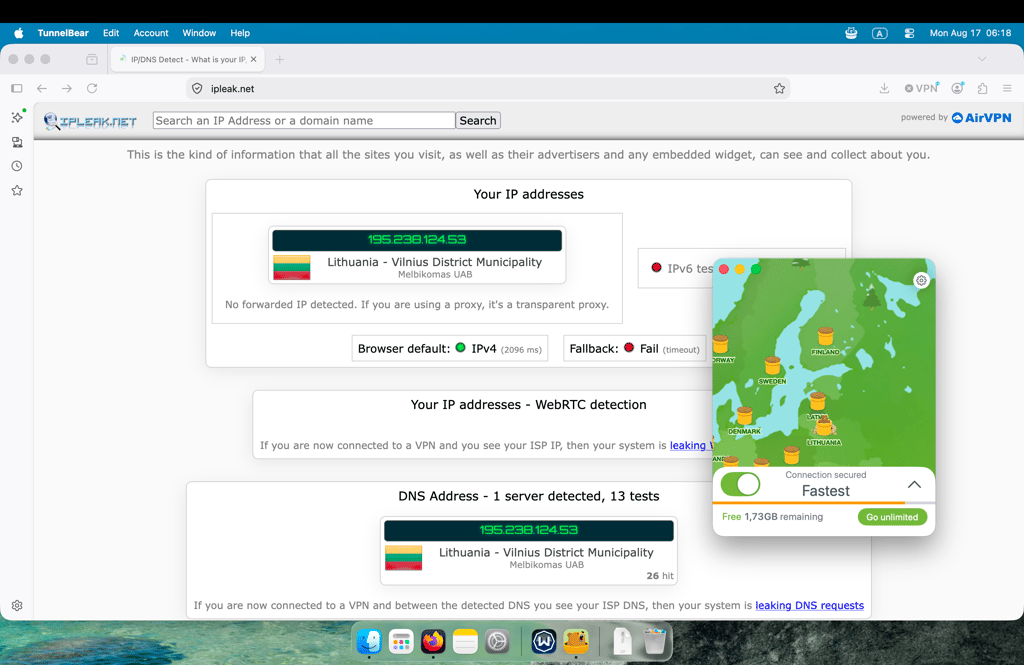Screen dimensions: 1024x665
Task: Open Notes from the dock
Action: [x=465, y=641]
